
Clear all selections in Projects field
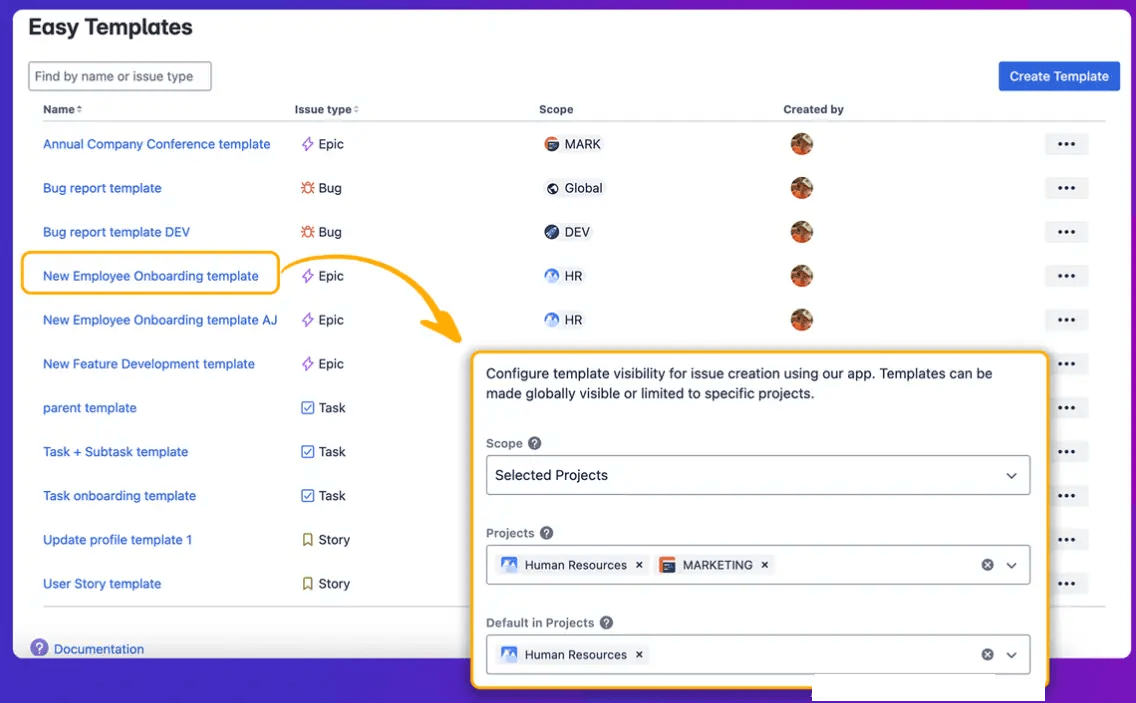point(987,565)
